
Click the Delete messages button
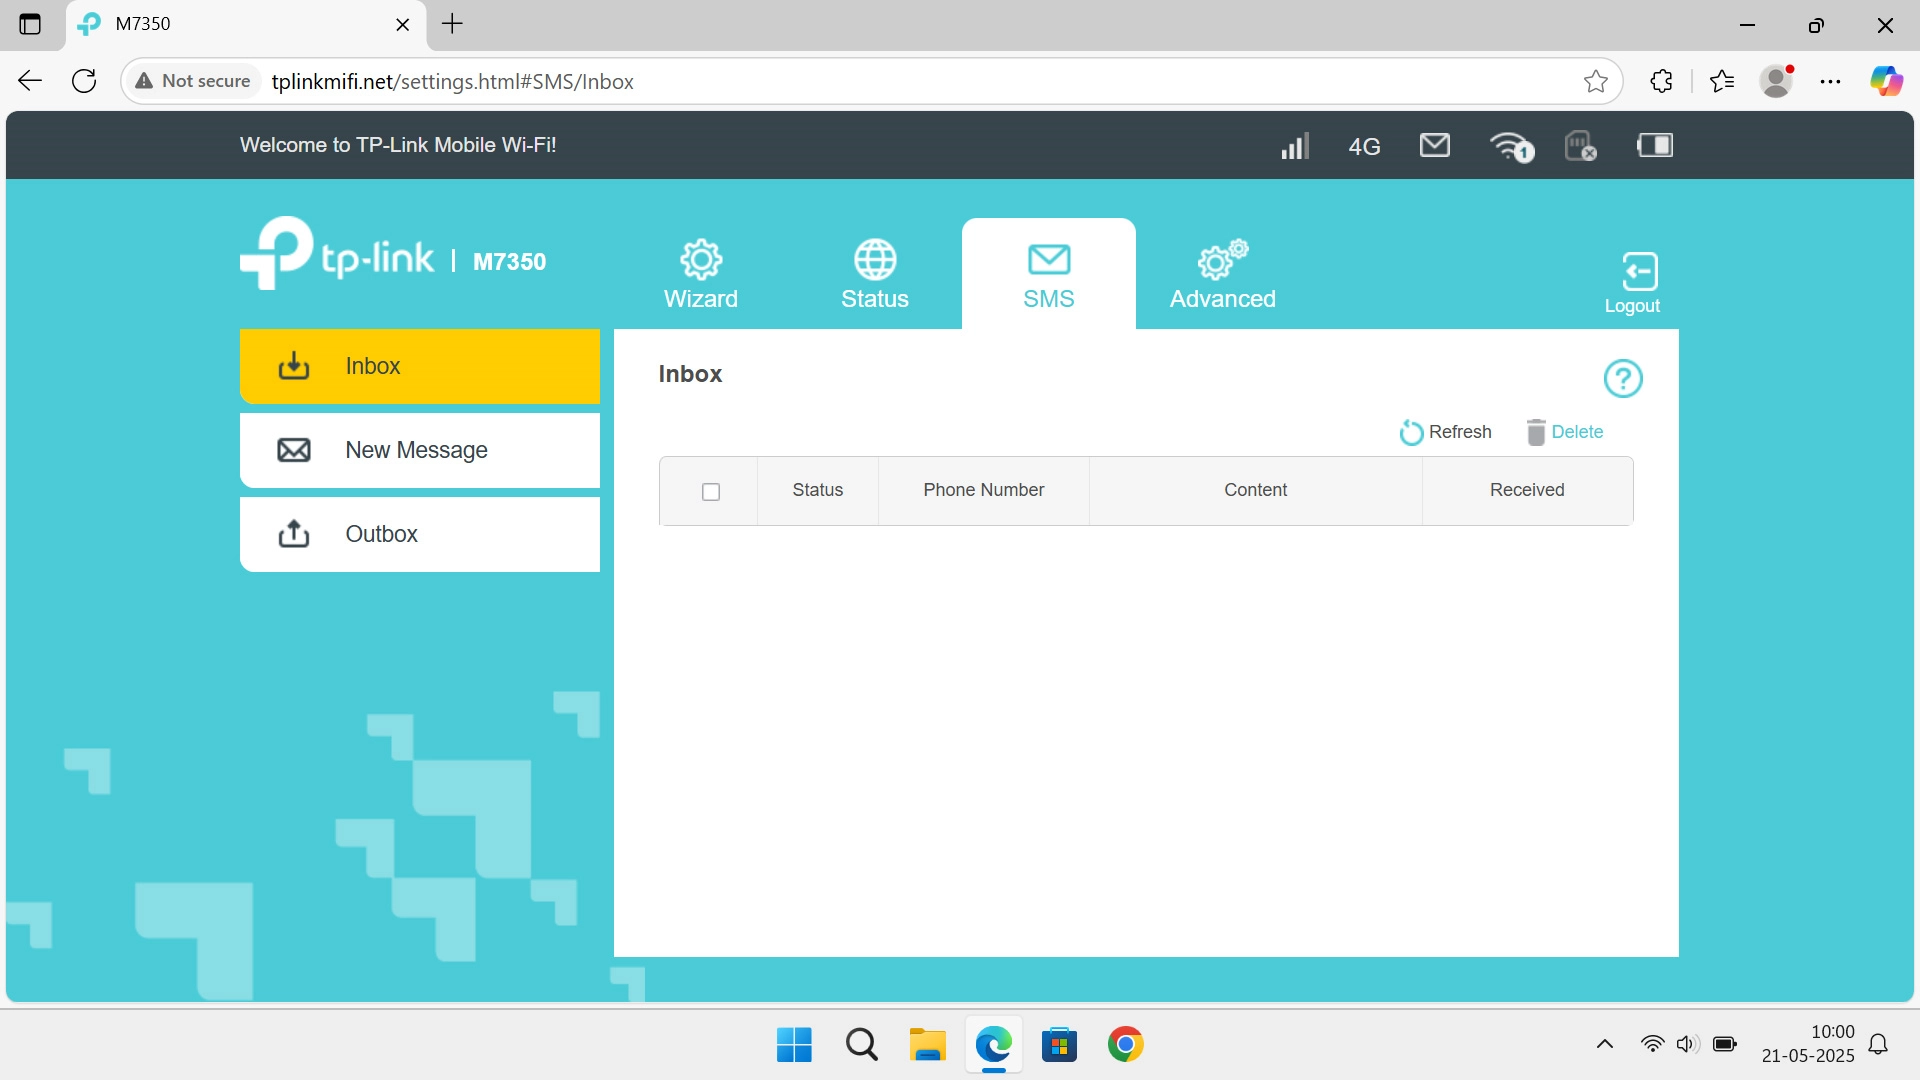click(1565, 432)
